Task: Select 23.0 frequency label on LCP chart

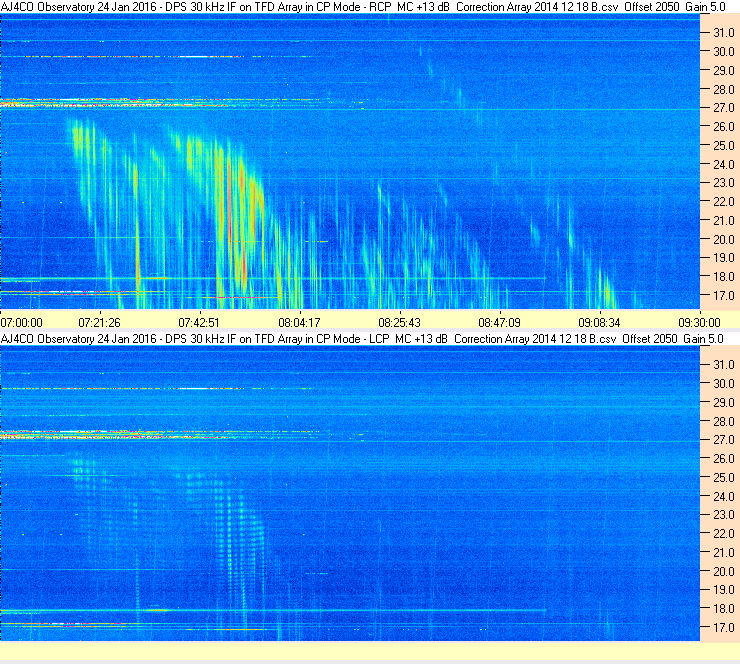Action: (x=724, y=515)
